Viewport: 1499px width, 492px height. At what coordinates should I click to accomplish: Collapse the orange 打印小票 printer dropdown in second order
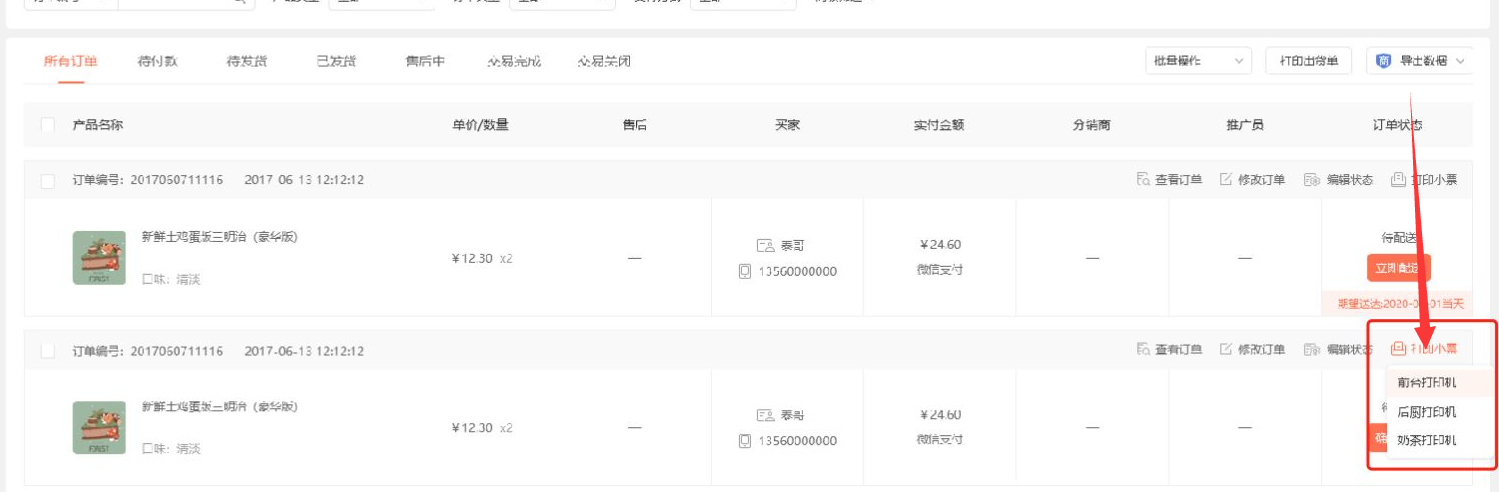pyautogui.click(x=1423, y=349)
